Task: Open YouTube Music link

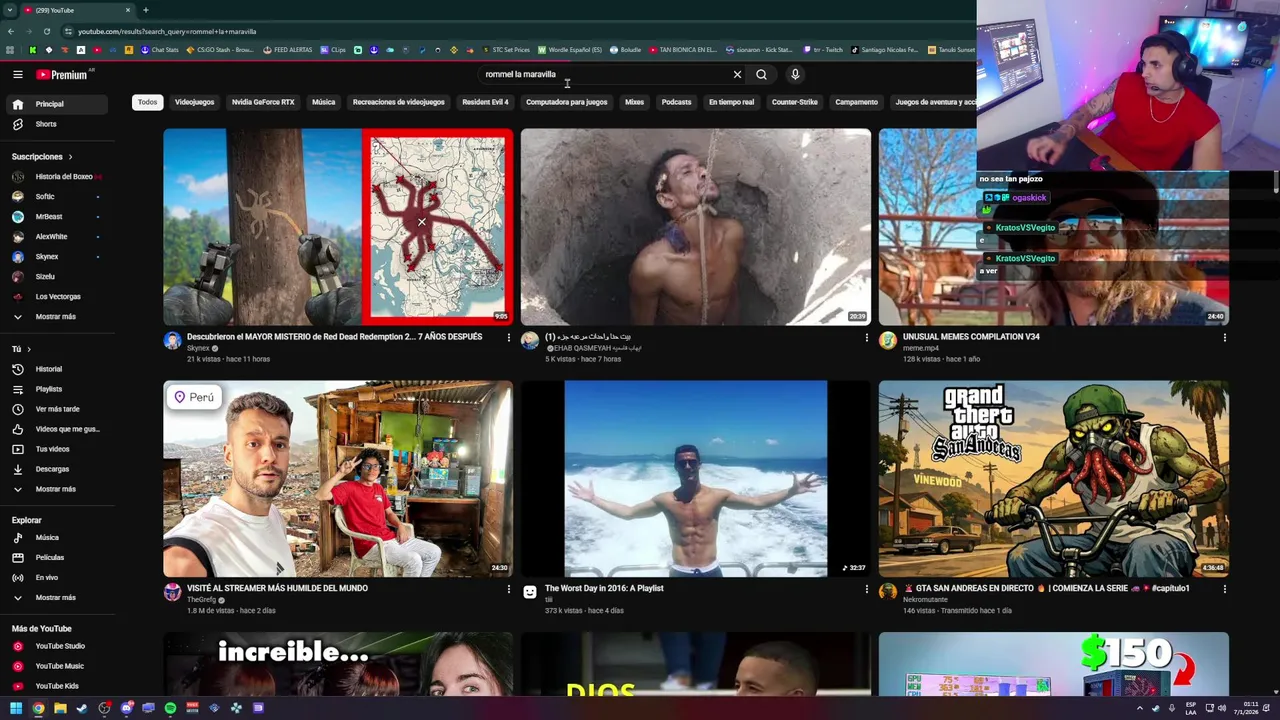Action: 57,666
